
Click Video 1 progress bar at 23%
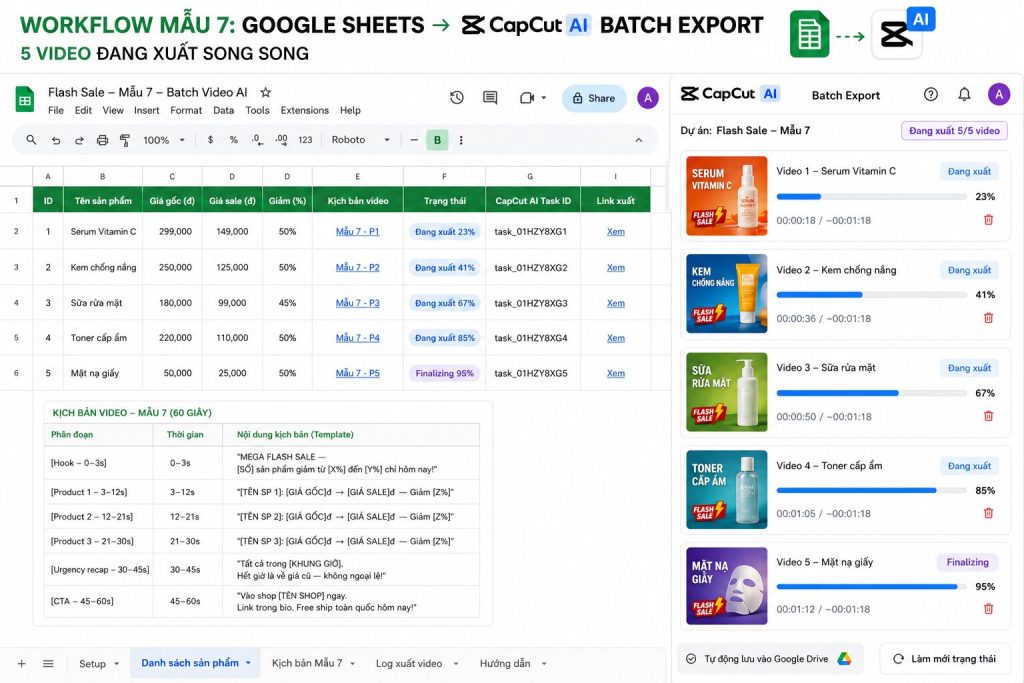point(871,197)
